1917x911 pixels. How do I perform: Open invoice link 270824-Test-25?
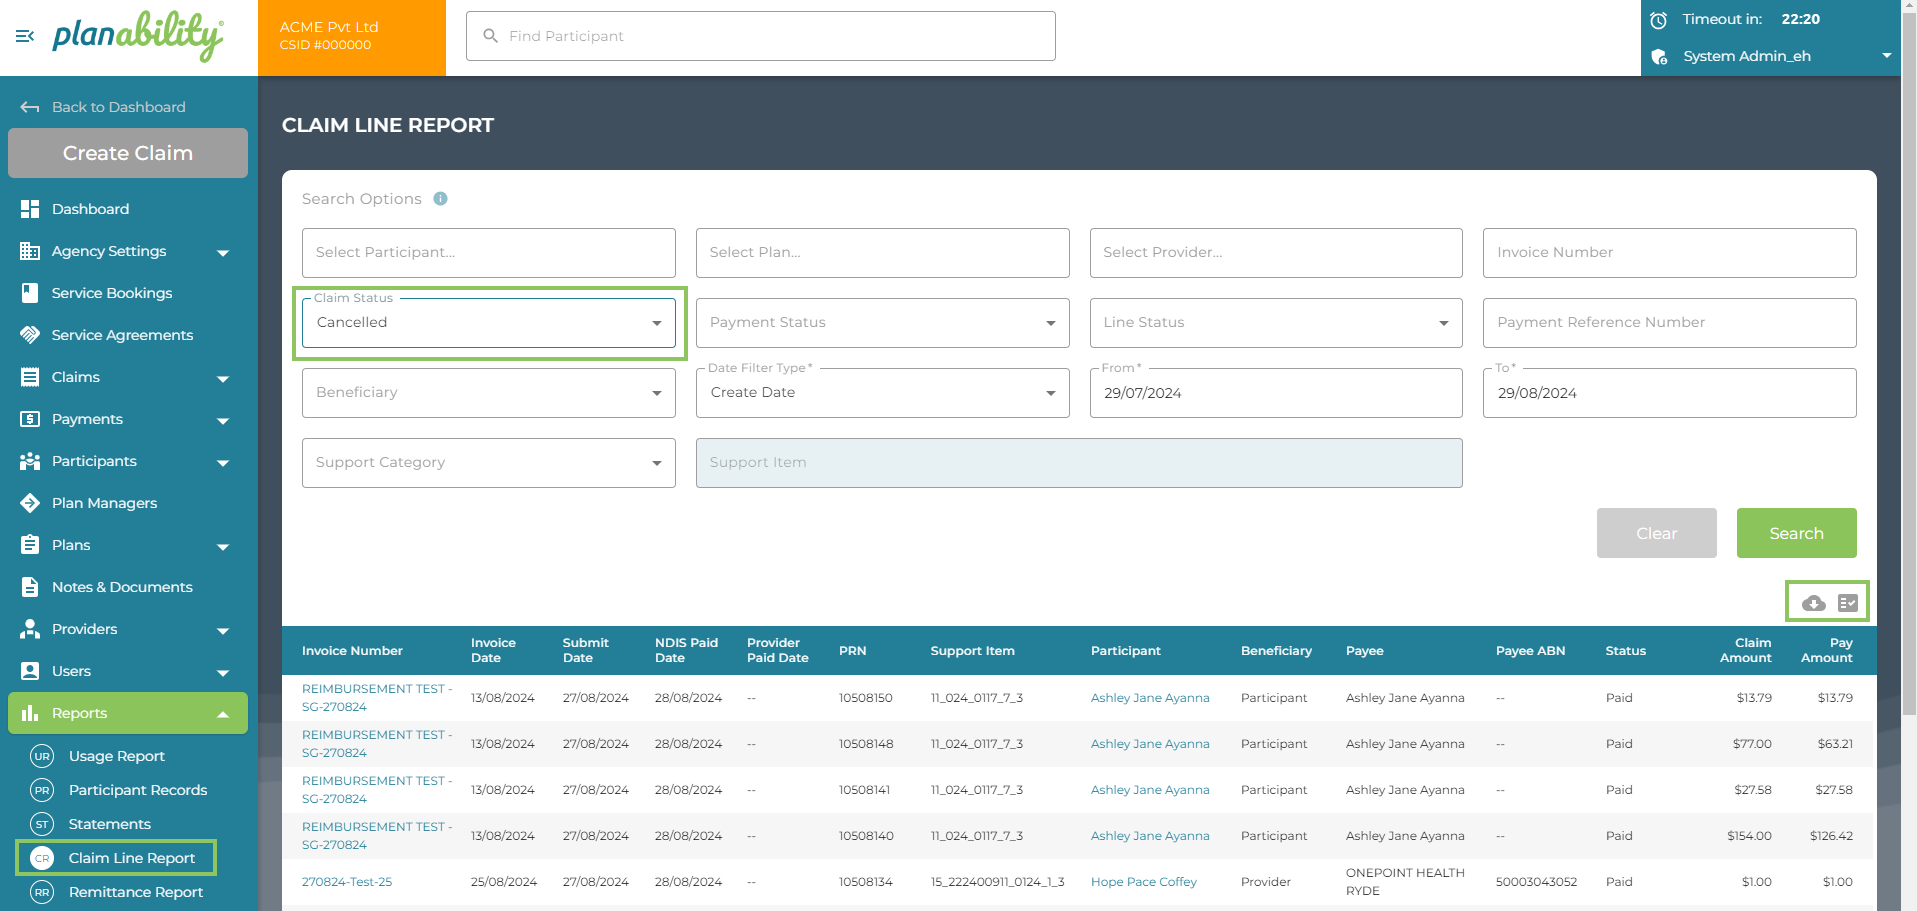(347, 882)
